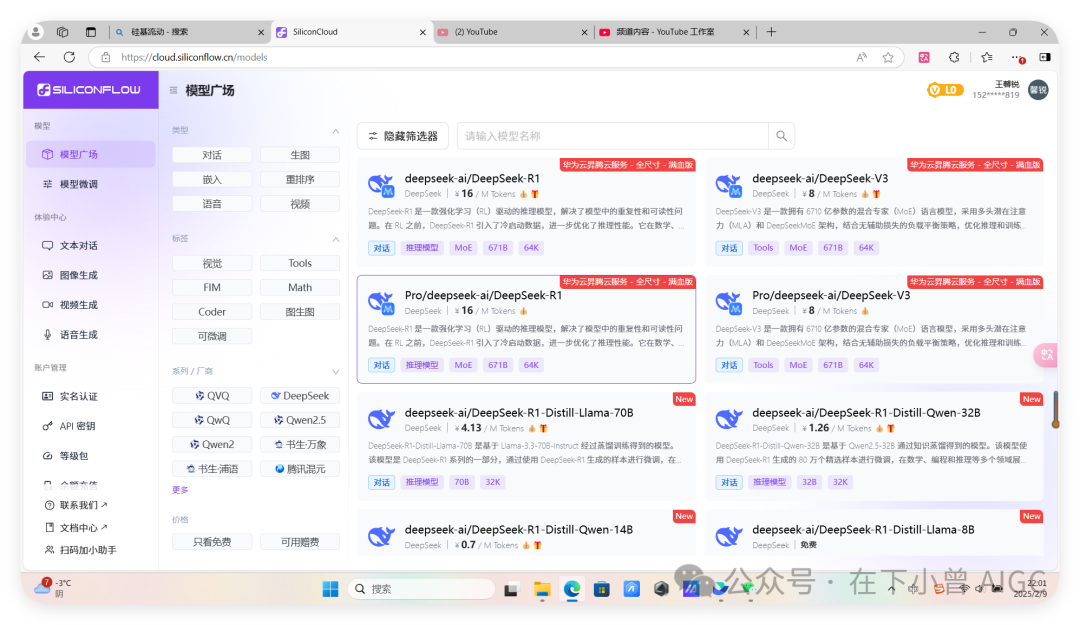Switch to the (2) YouTube tab
The width and height of the screenshot is (1080, 625).
512,32
